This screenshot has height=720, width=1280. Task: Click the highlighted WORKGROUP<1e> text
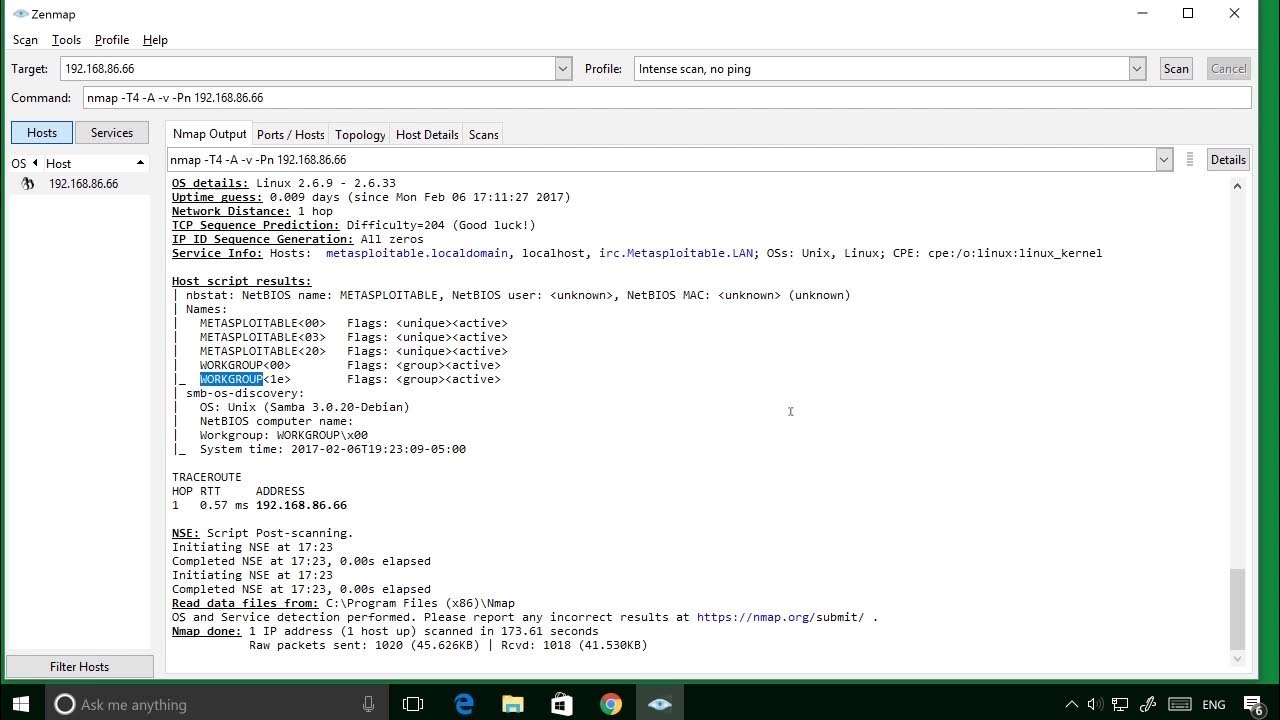(245, 379)
